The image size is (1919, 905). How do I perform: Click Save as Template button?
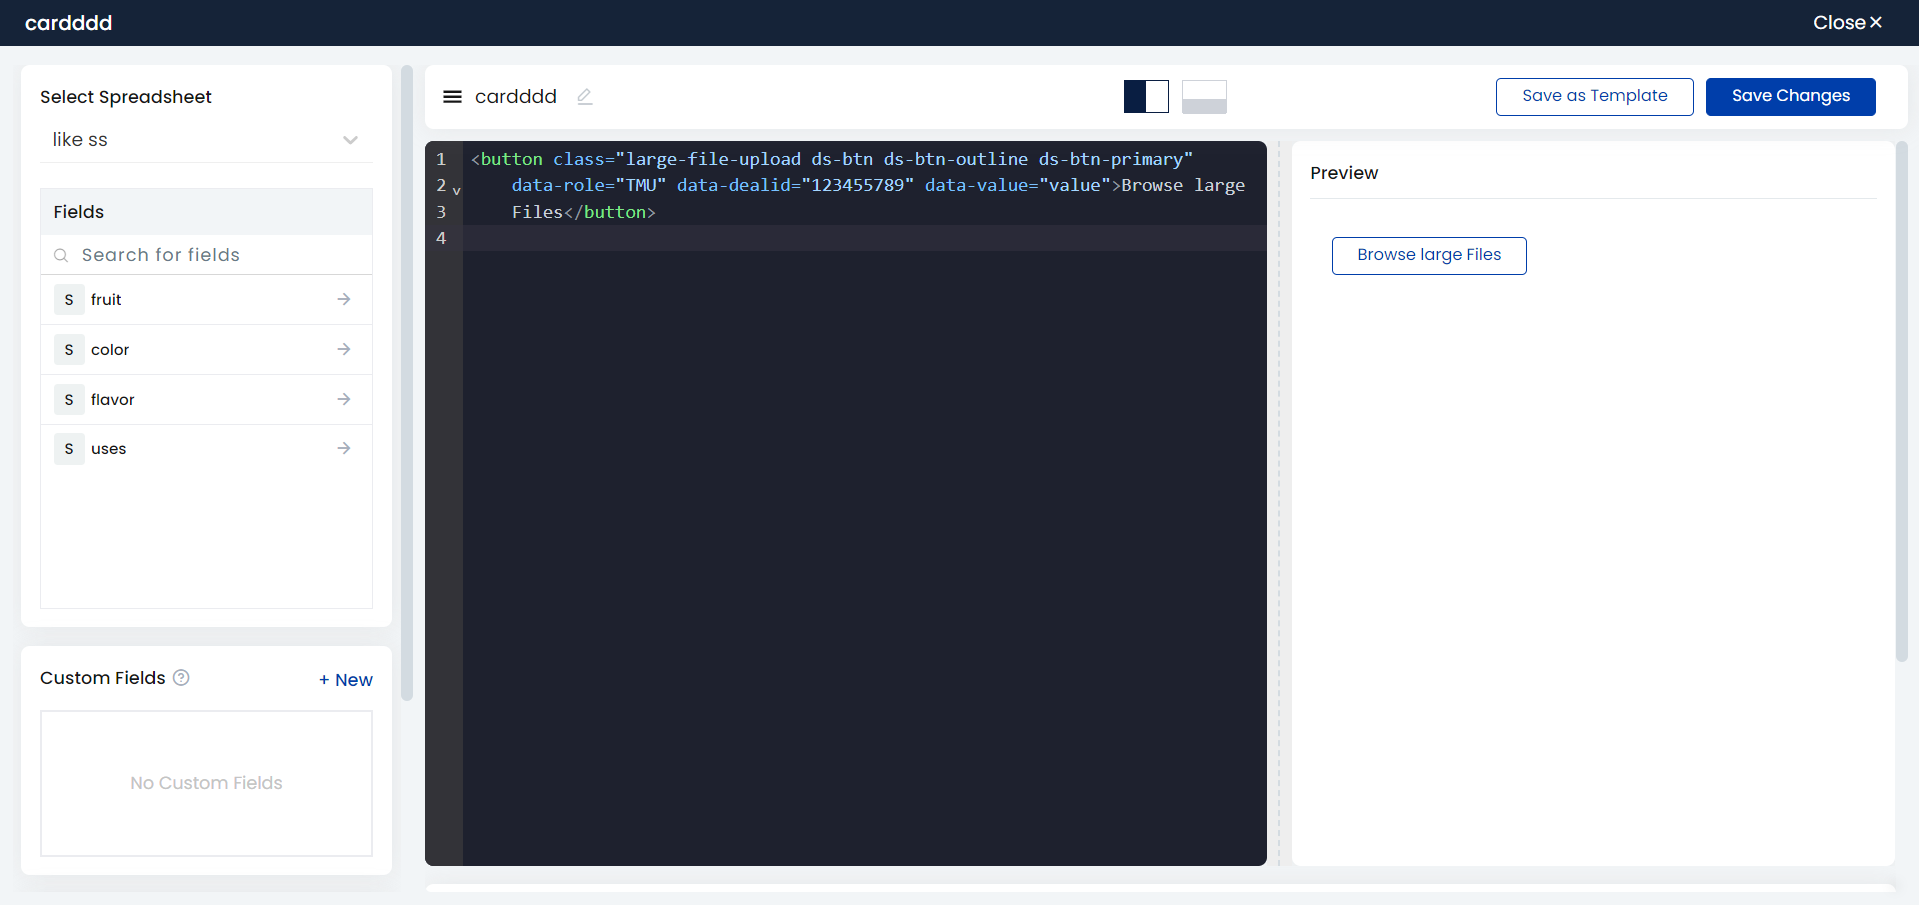coord(1594,97)
